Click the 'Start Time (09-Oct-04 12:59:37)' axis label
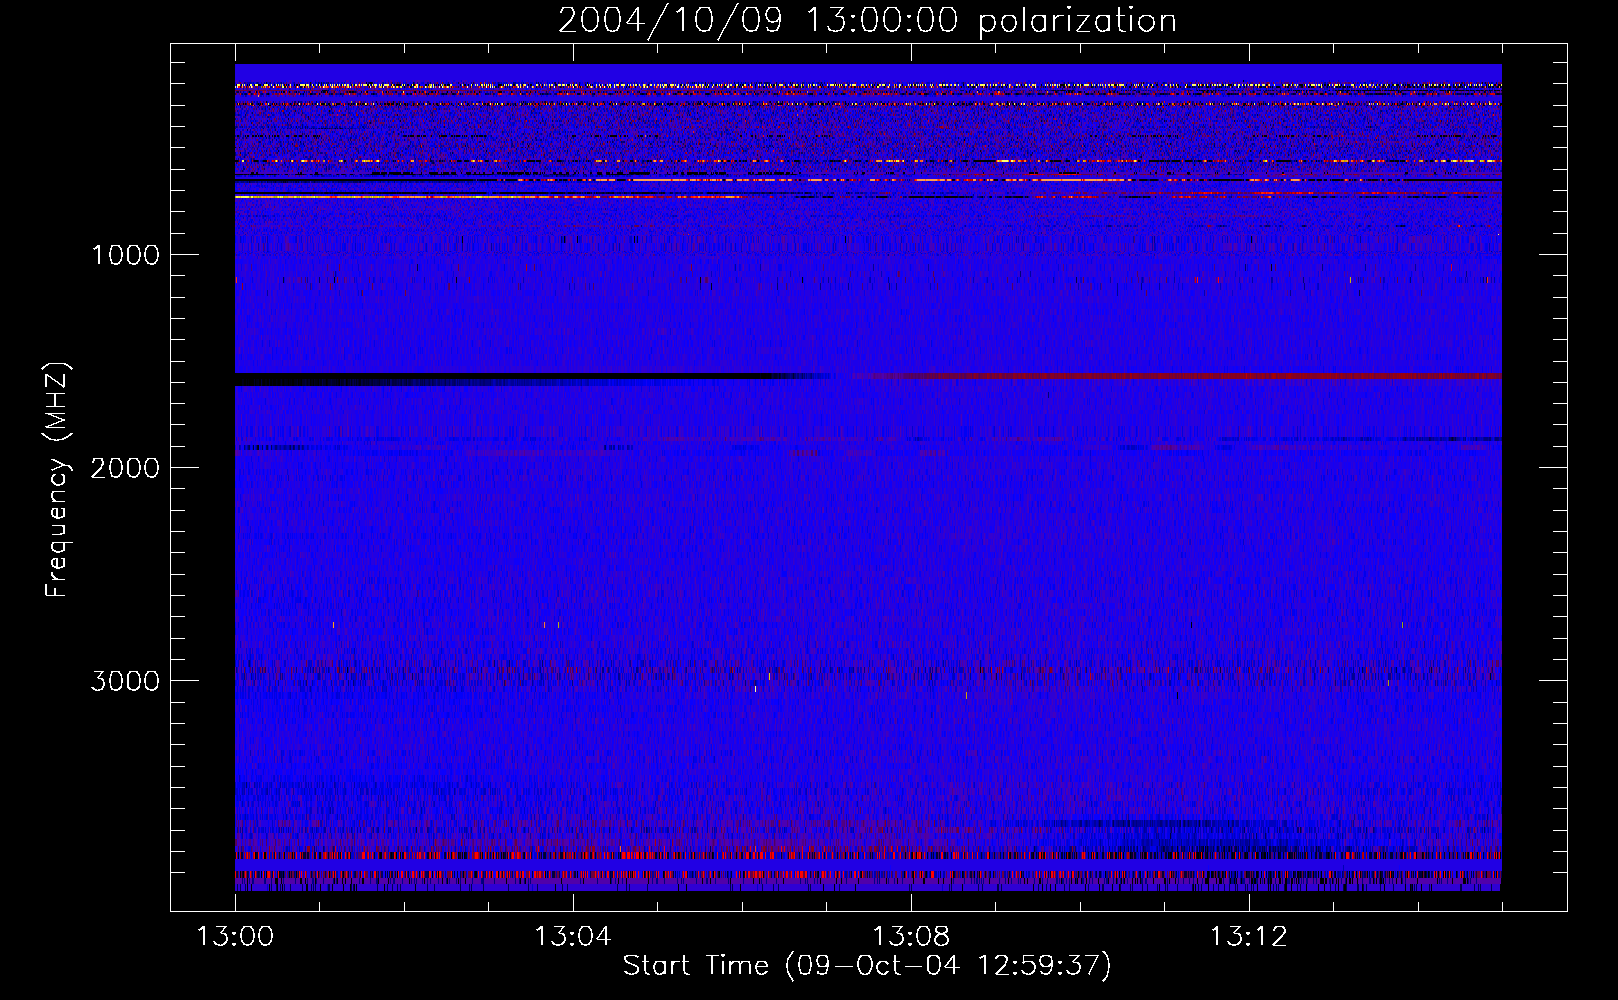Viewport: 1618px width, 1000px height. click(x=867, y=966)
